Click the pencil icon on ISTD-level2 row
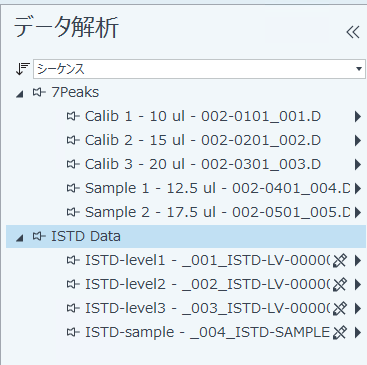Image resolution: width=367 pixels, height=365 pixels. (x=340, y=284)
